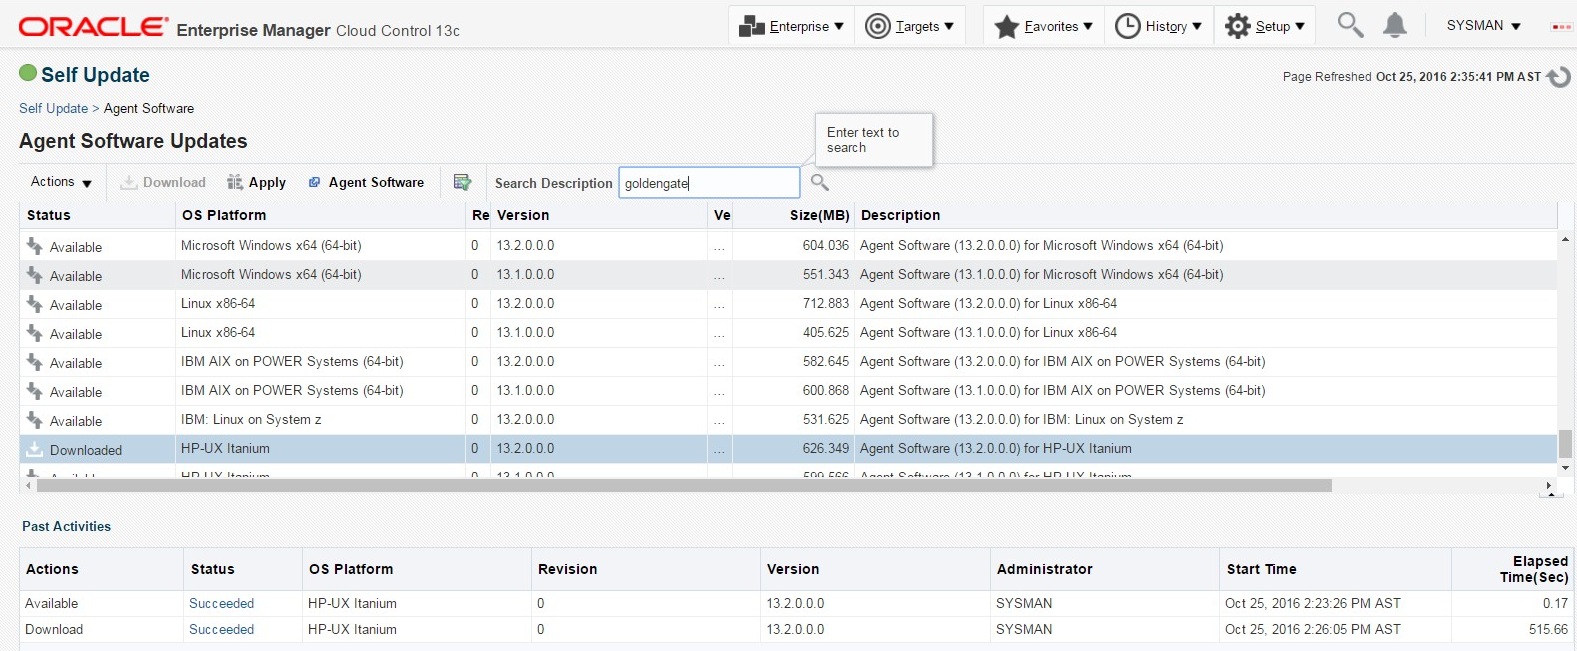Open the Enterprise menu
The image size is (1577, 651).
click(x=791, y=26)
